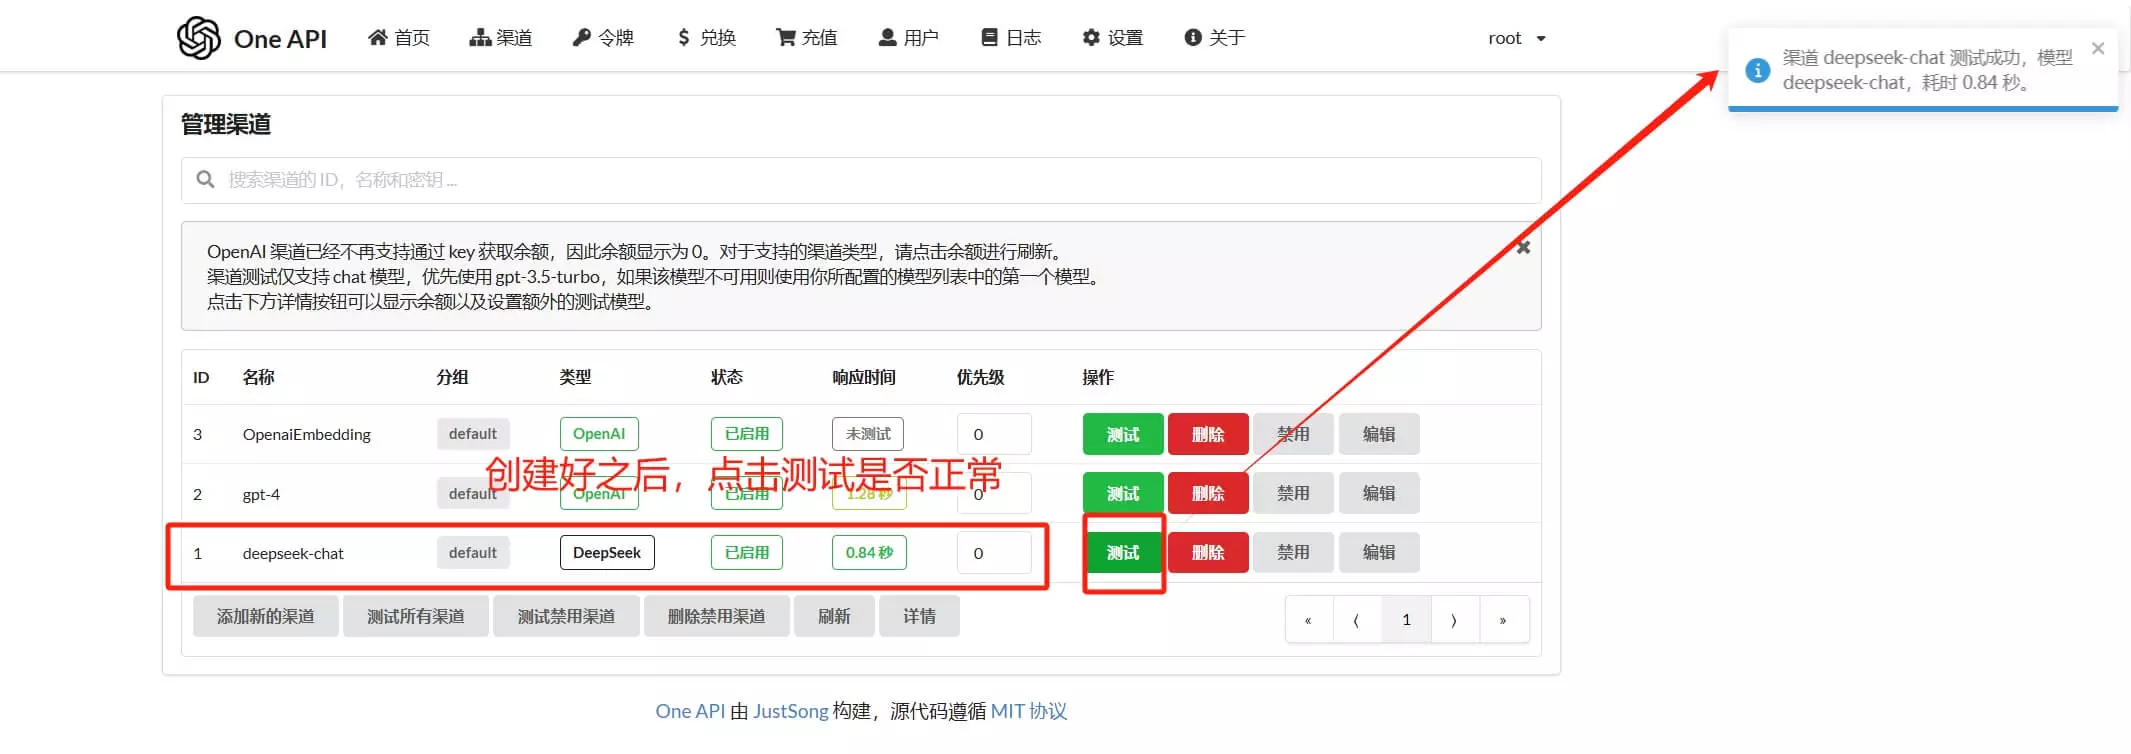The image size is (2131, 754).
Task: Open the 兑换 redemption page
Action: [706, 38]
